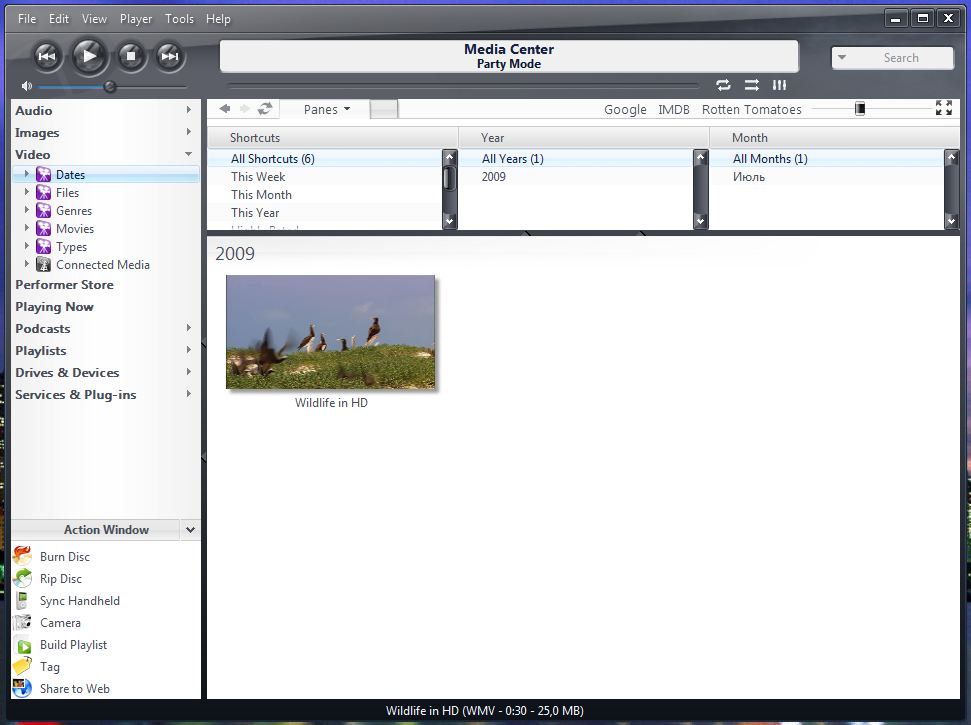Open Playing Now
The width and height of the screenshot is (971, 725).
point(54,306)
